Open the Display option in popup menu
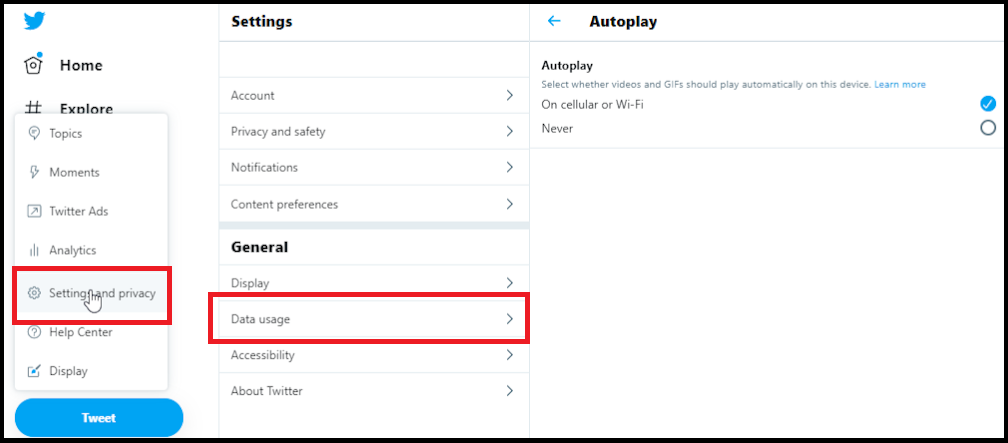This screenshot has height=443, width=1008. [69, 371]
